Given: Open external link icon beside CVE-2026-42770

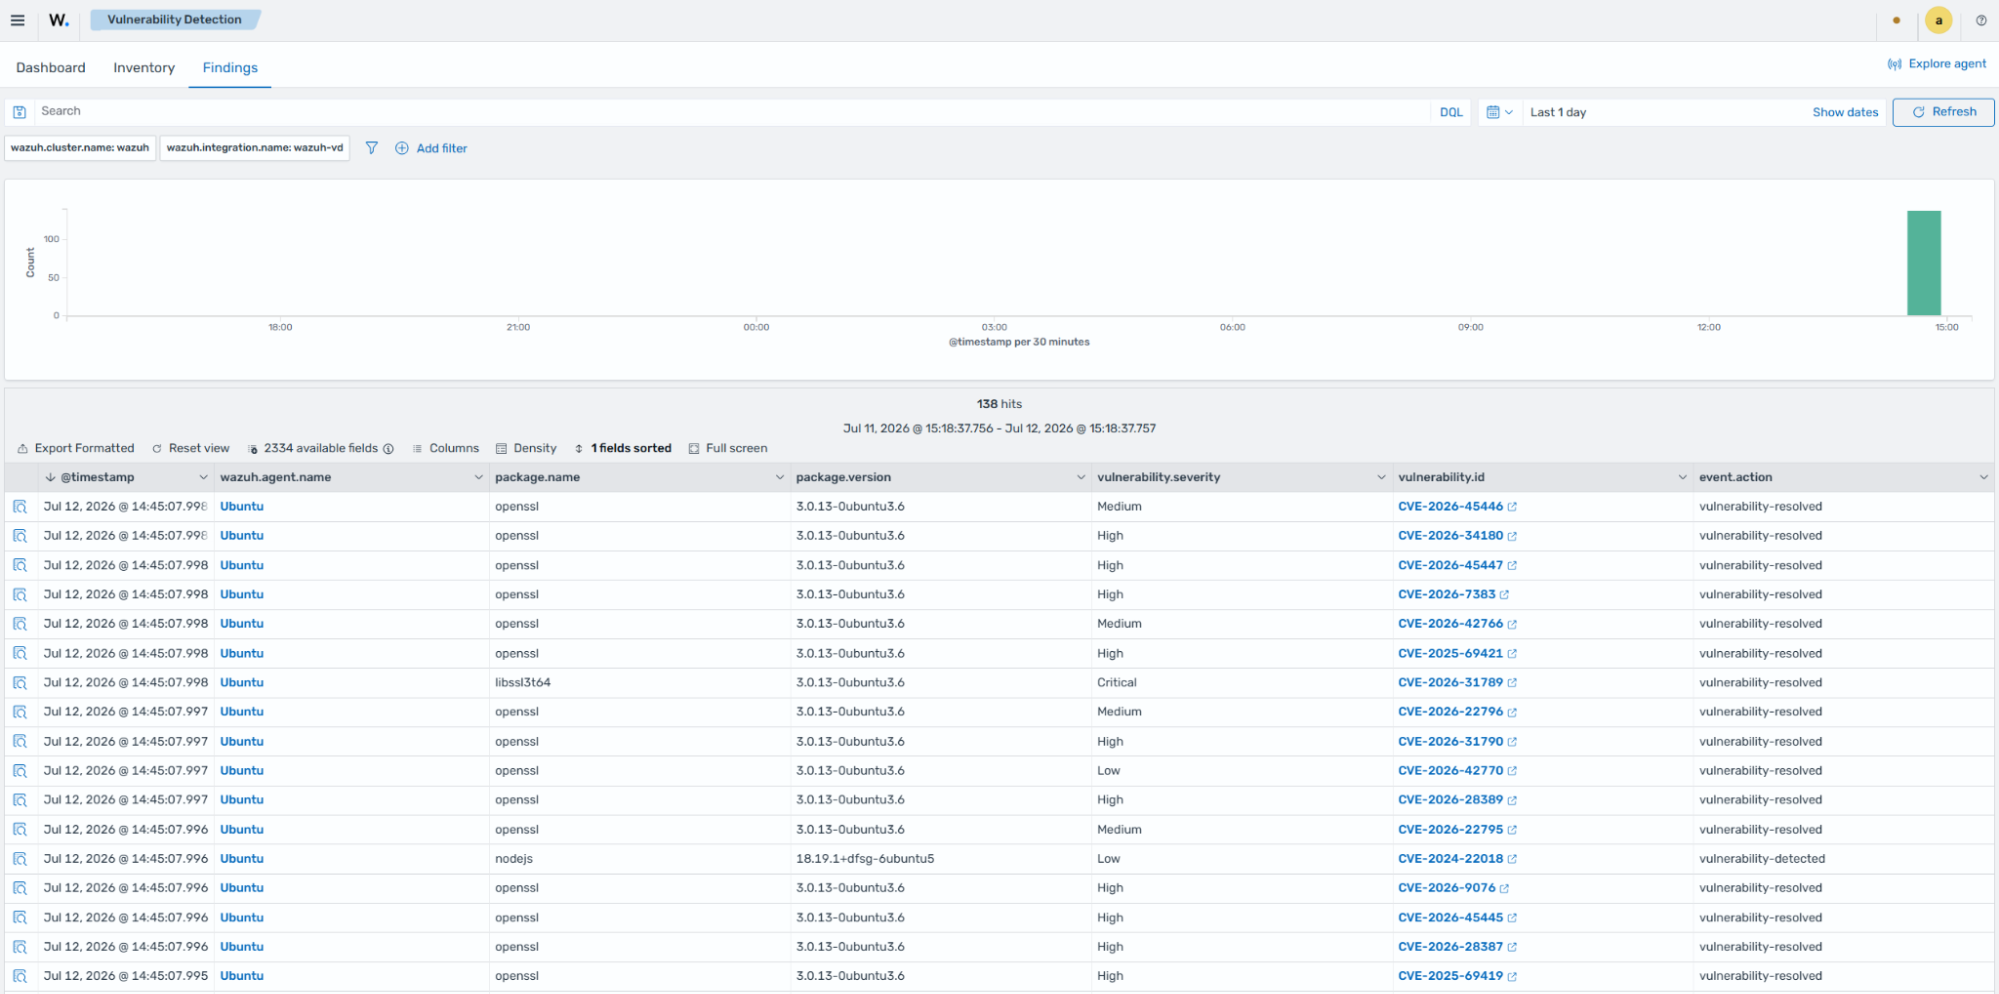Looking at the screenshot, I should 1512,771.
